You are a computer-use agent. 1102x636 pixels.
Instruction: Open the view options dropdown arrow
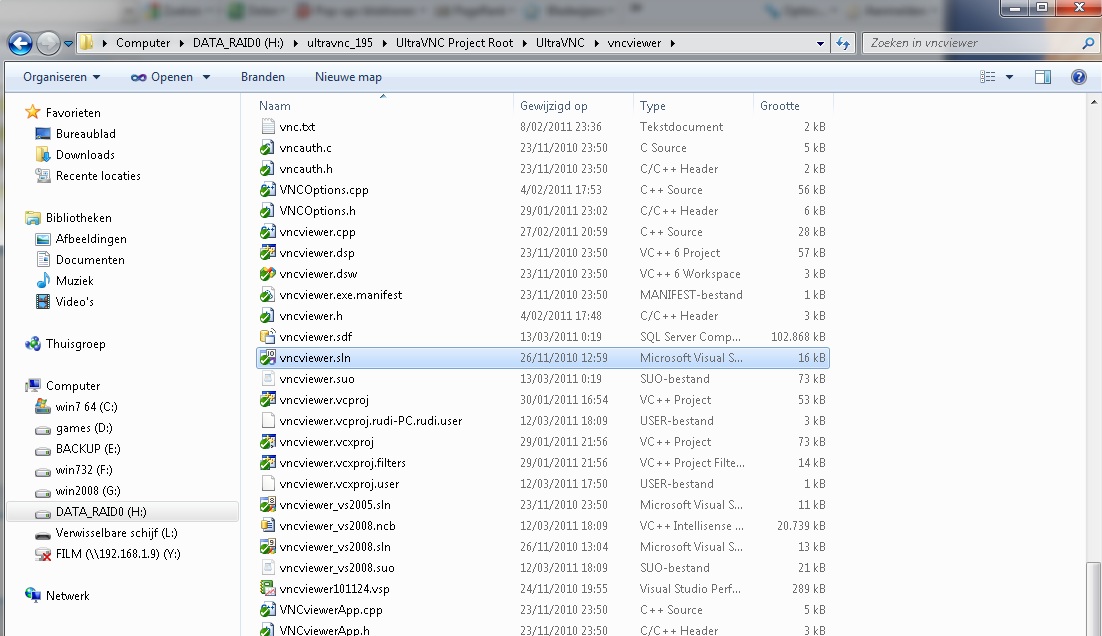click(1009, 77)
